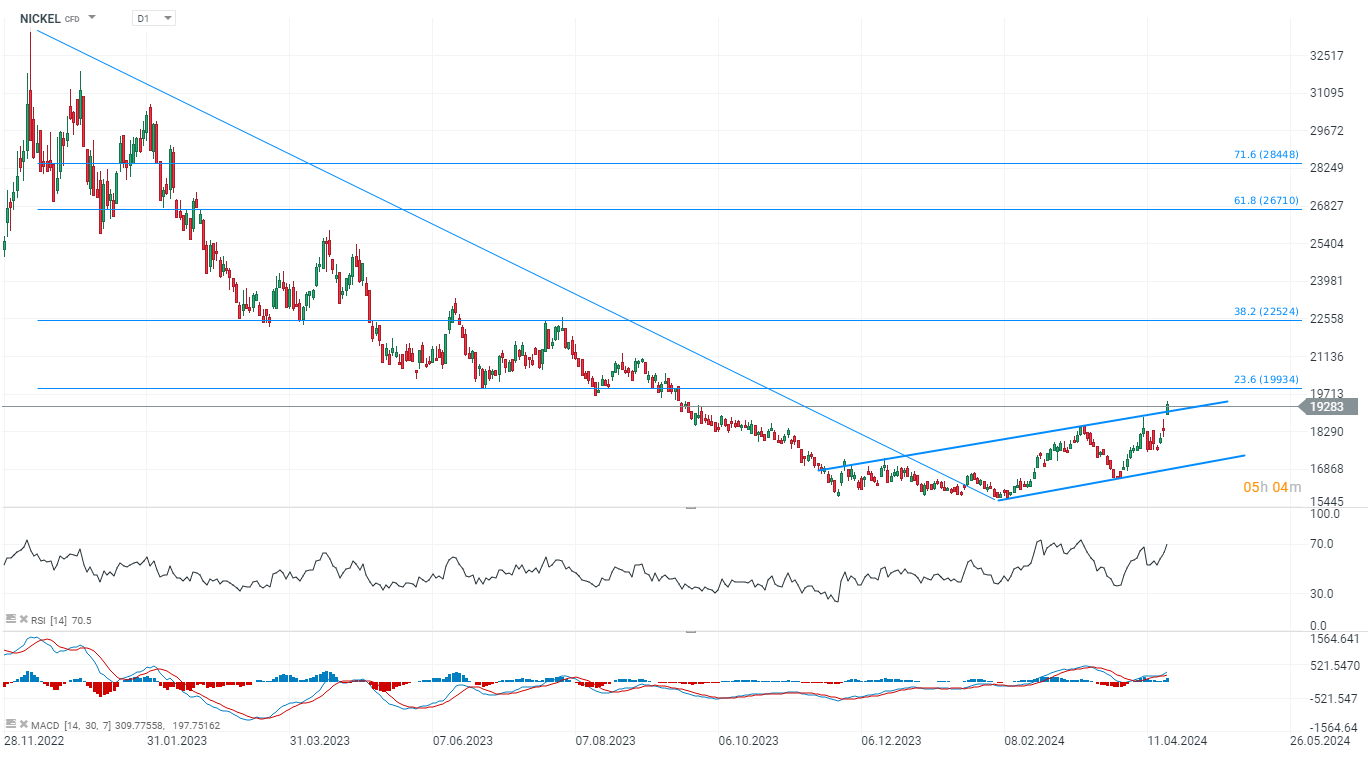The height and width of the screenshot is (758, 1370).
Task: Click the 31.03.2023 date axis label
Action: (x=319, y=741)
